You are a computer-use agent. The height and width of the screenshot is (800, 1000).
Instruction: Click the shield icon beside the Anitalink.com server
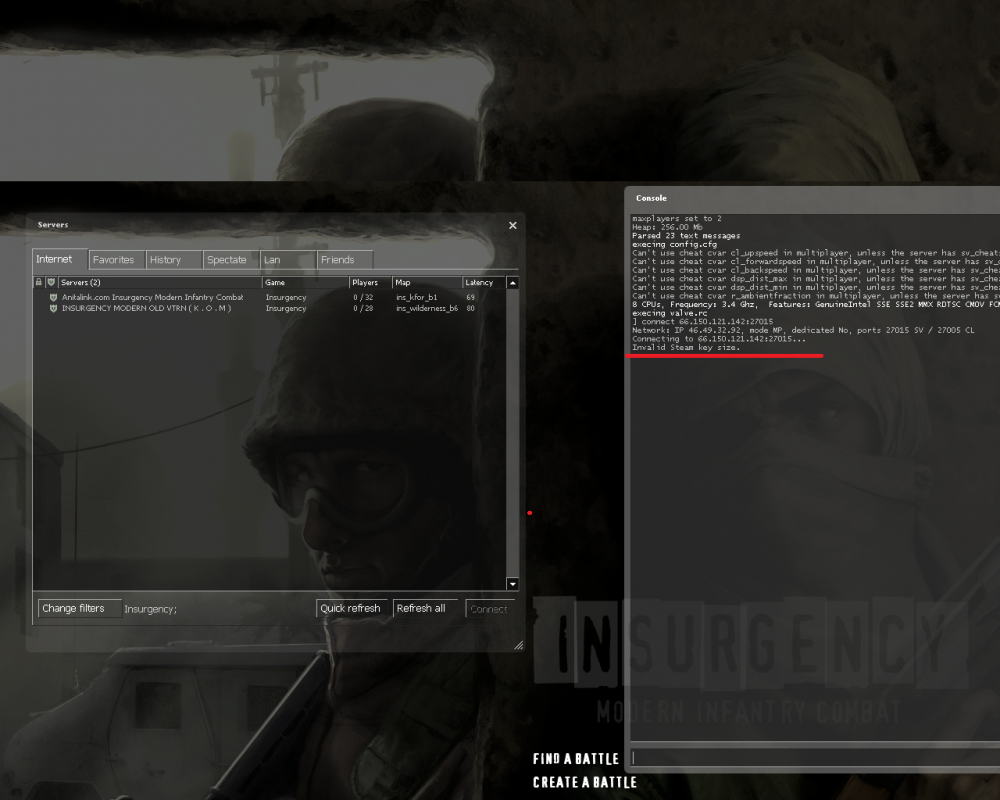pos(53,297)
